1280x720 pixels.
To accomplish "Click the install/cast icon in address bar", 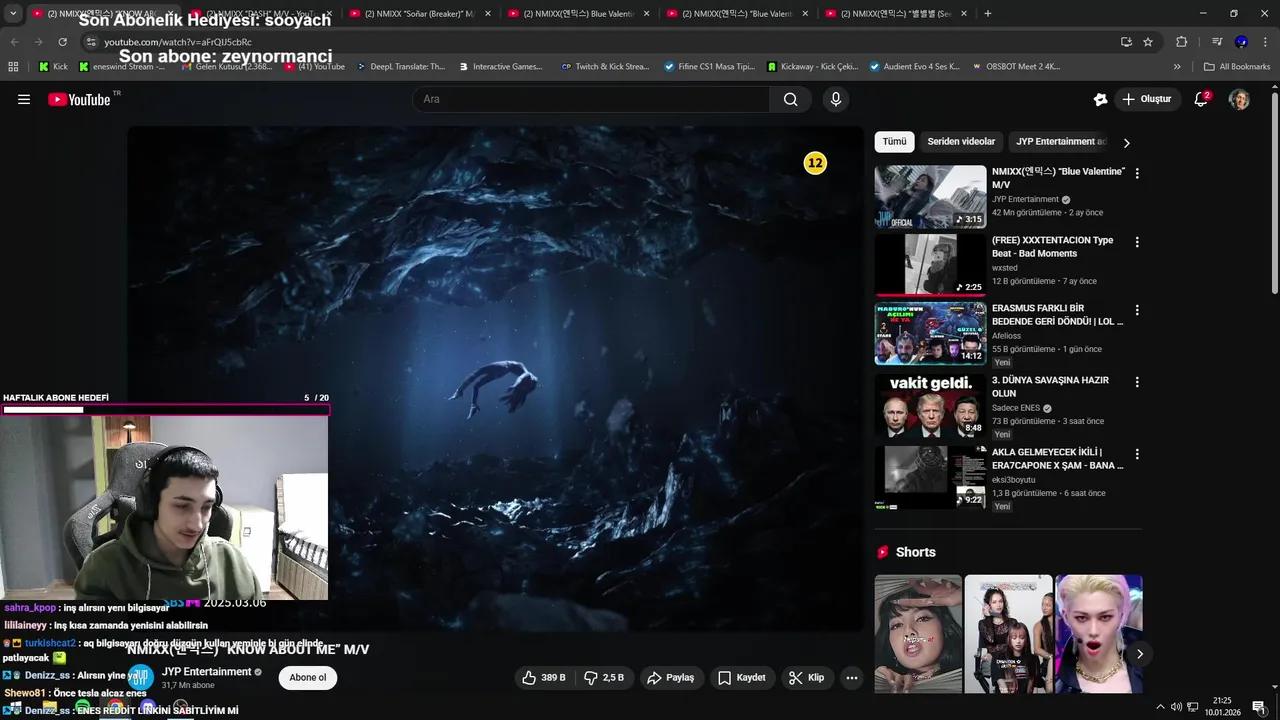I will [1126, 42].
